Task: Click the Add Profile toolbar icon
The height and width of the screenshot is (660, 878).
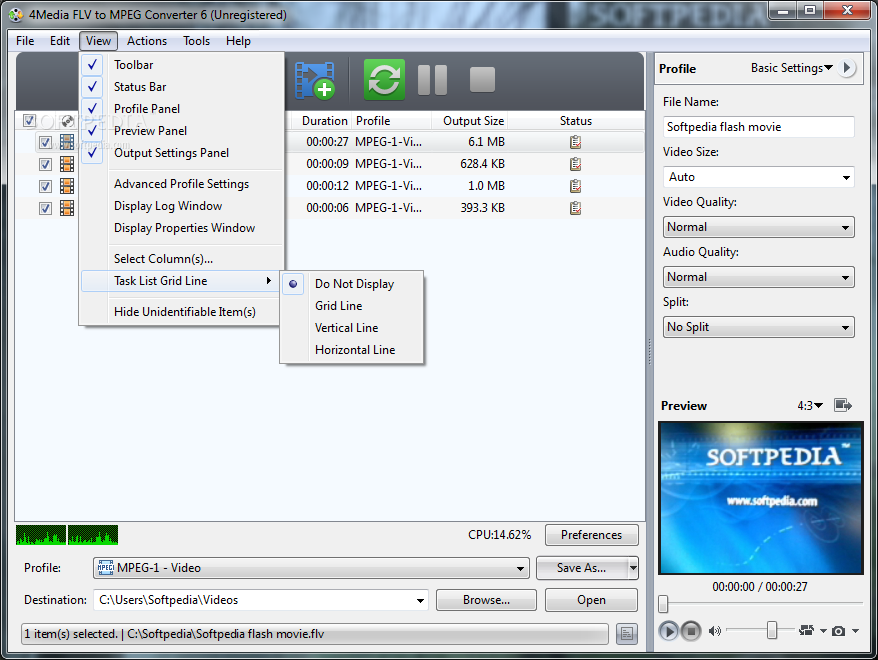Action: coord(314,80)
